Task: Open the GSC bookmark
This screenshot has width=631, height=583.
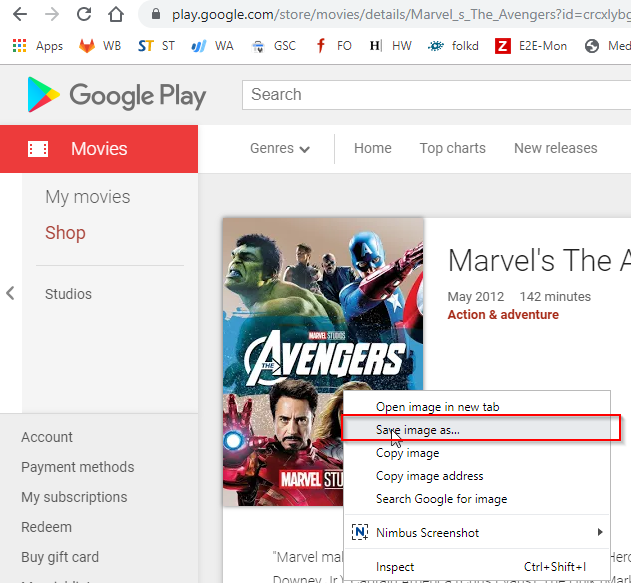Action: 274,46
